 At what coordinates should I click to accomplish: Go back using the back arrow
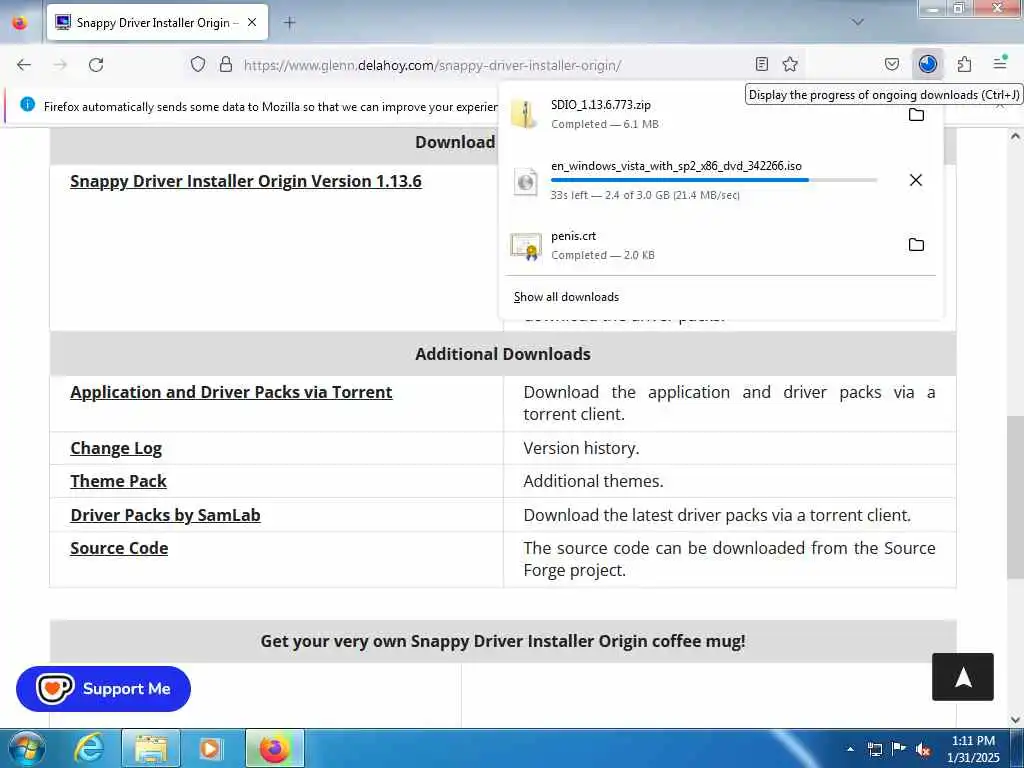[24, 65]
